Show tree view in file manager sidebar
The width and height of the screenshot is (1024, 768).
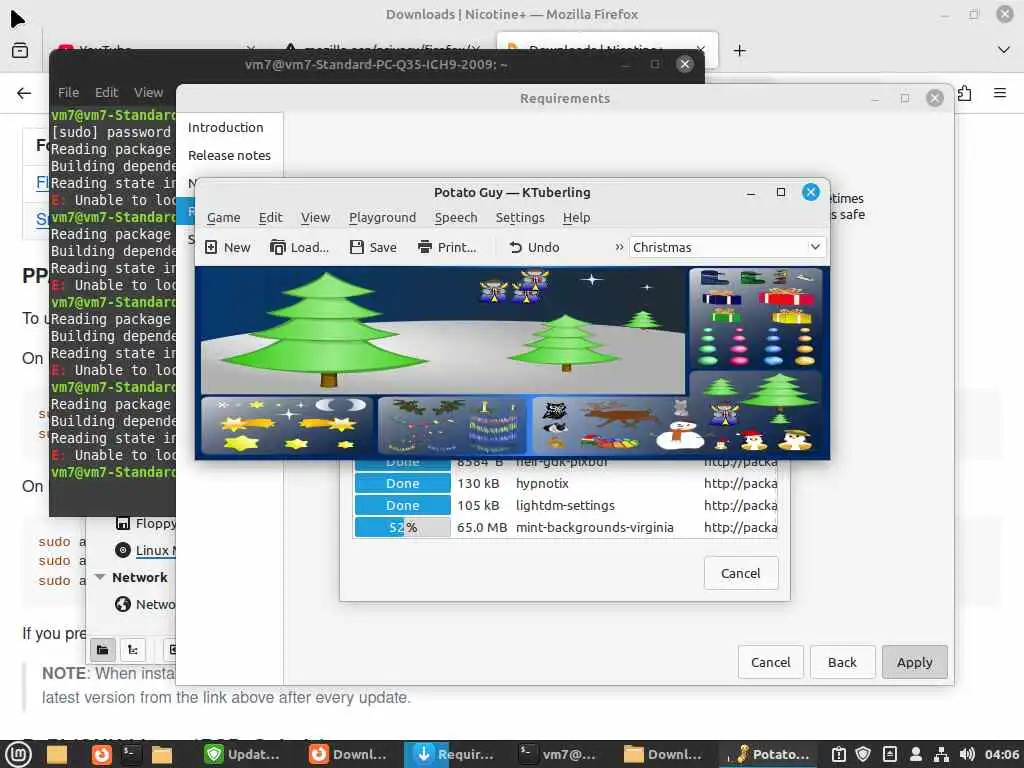[133, 649]
